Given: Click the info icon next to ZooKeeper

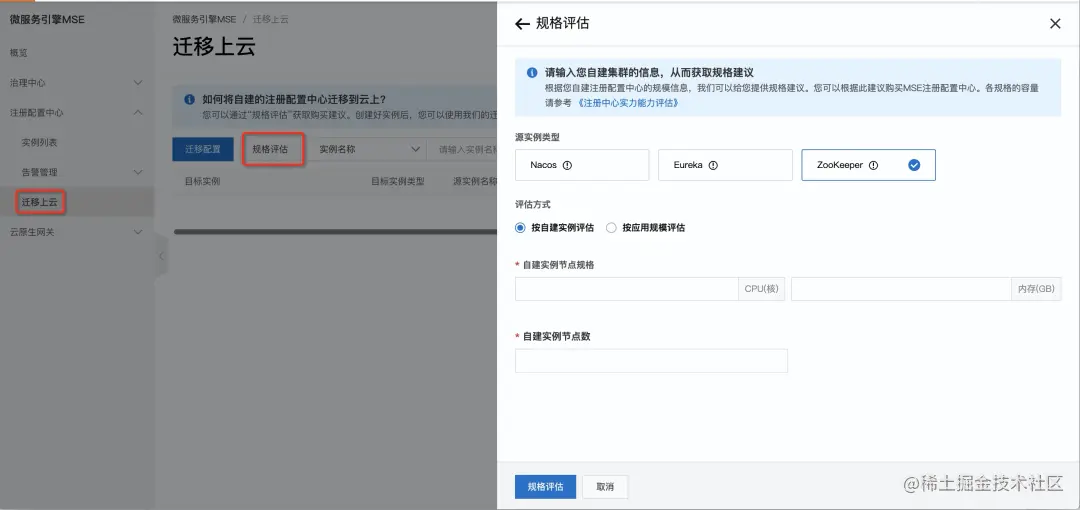Looking at the screenshot, I should (x=873, y=165).
